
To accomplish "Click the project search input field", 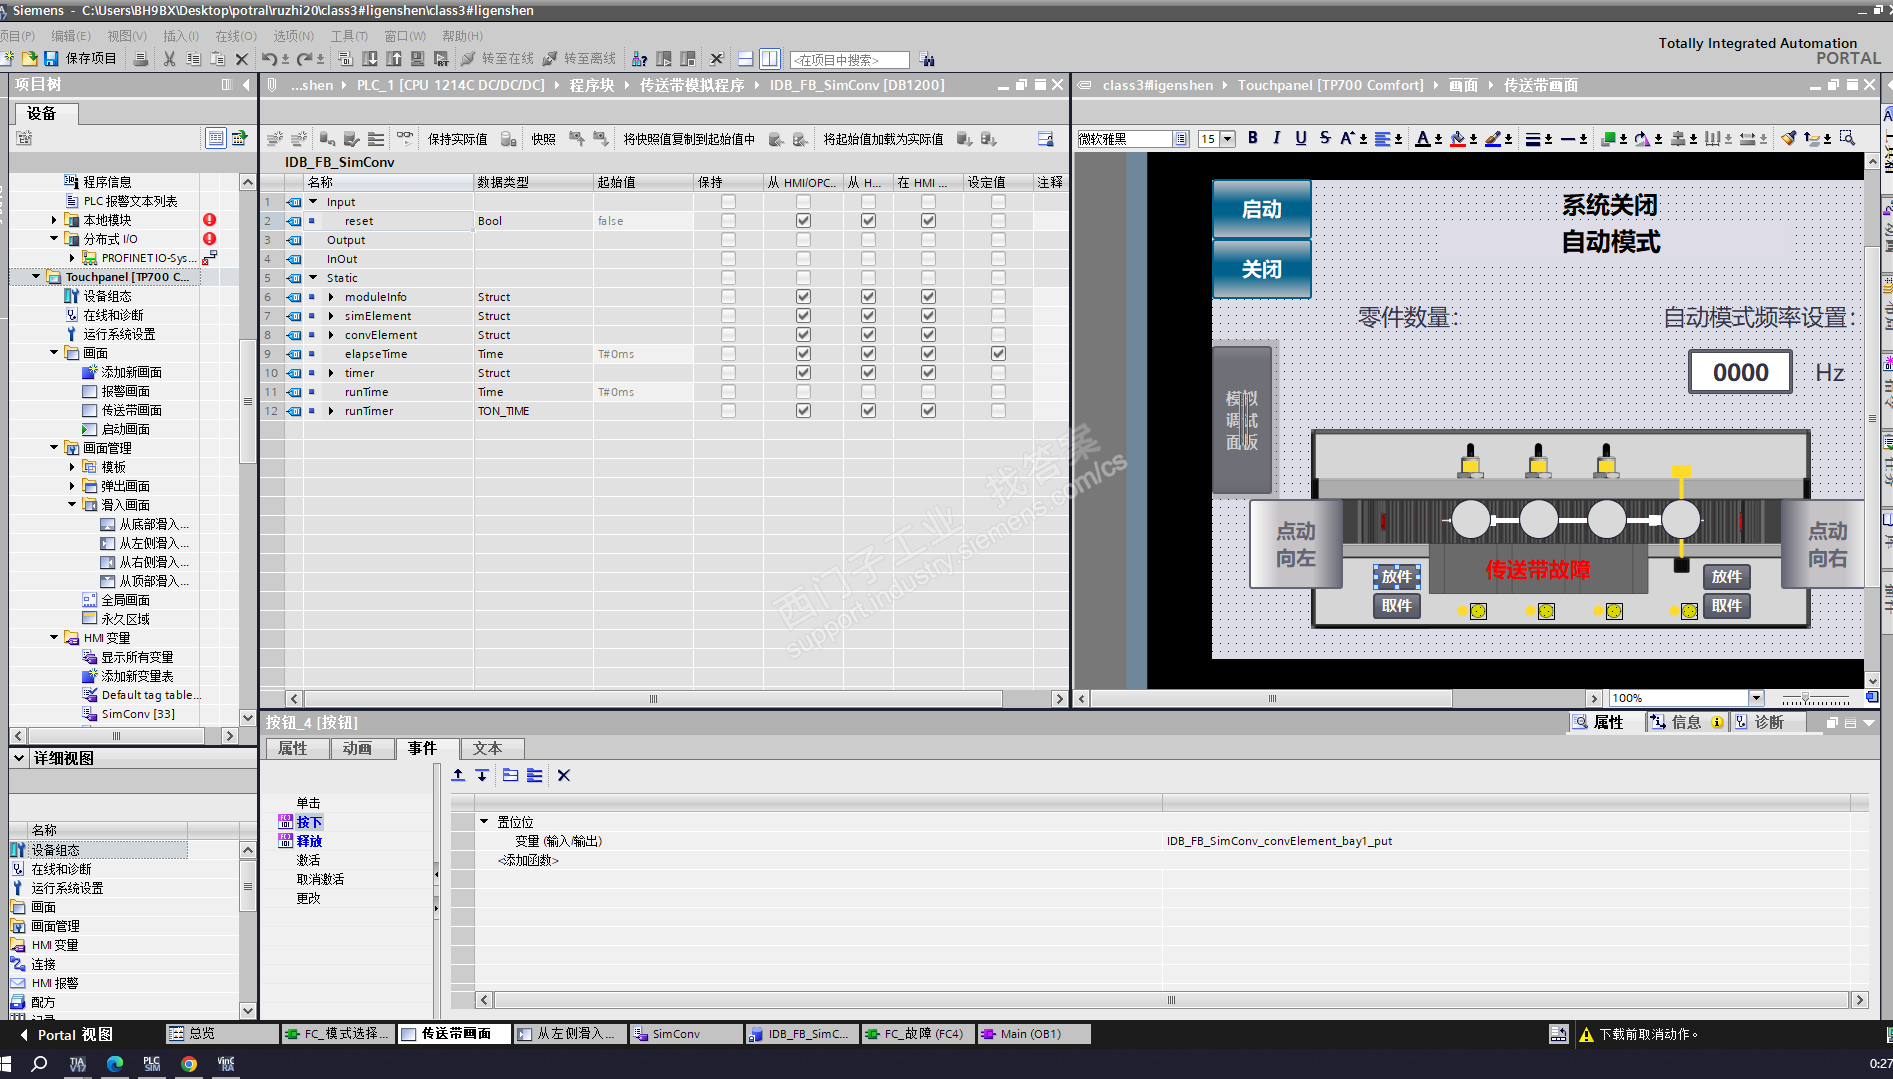I will (x=848, y=60).
